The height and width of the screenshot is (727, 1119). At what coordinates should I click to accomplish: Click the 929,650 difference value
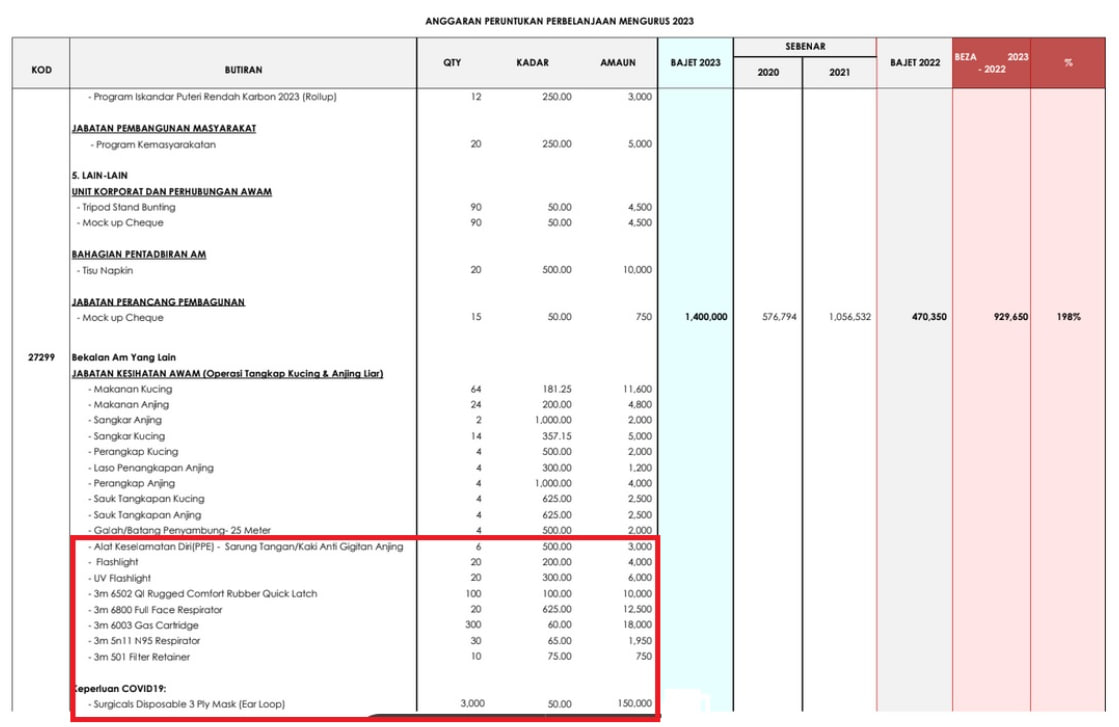point(1011,317)
